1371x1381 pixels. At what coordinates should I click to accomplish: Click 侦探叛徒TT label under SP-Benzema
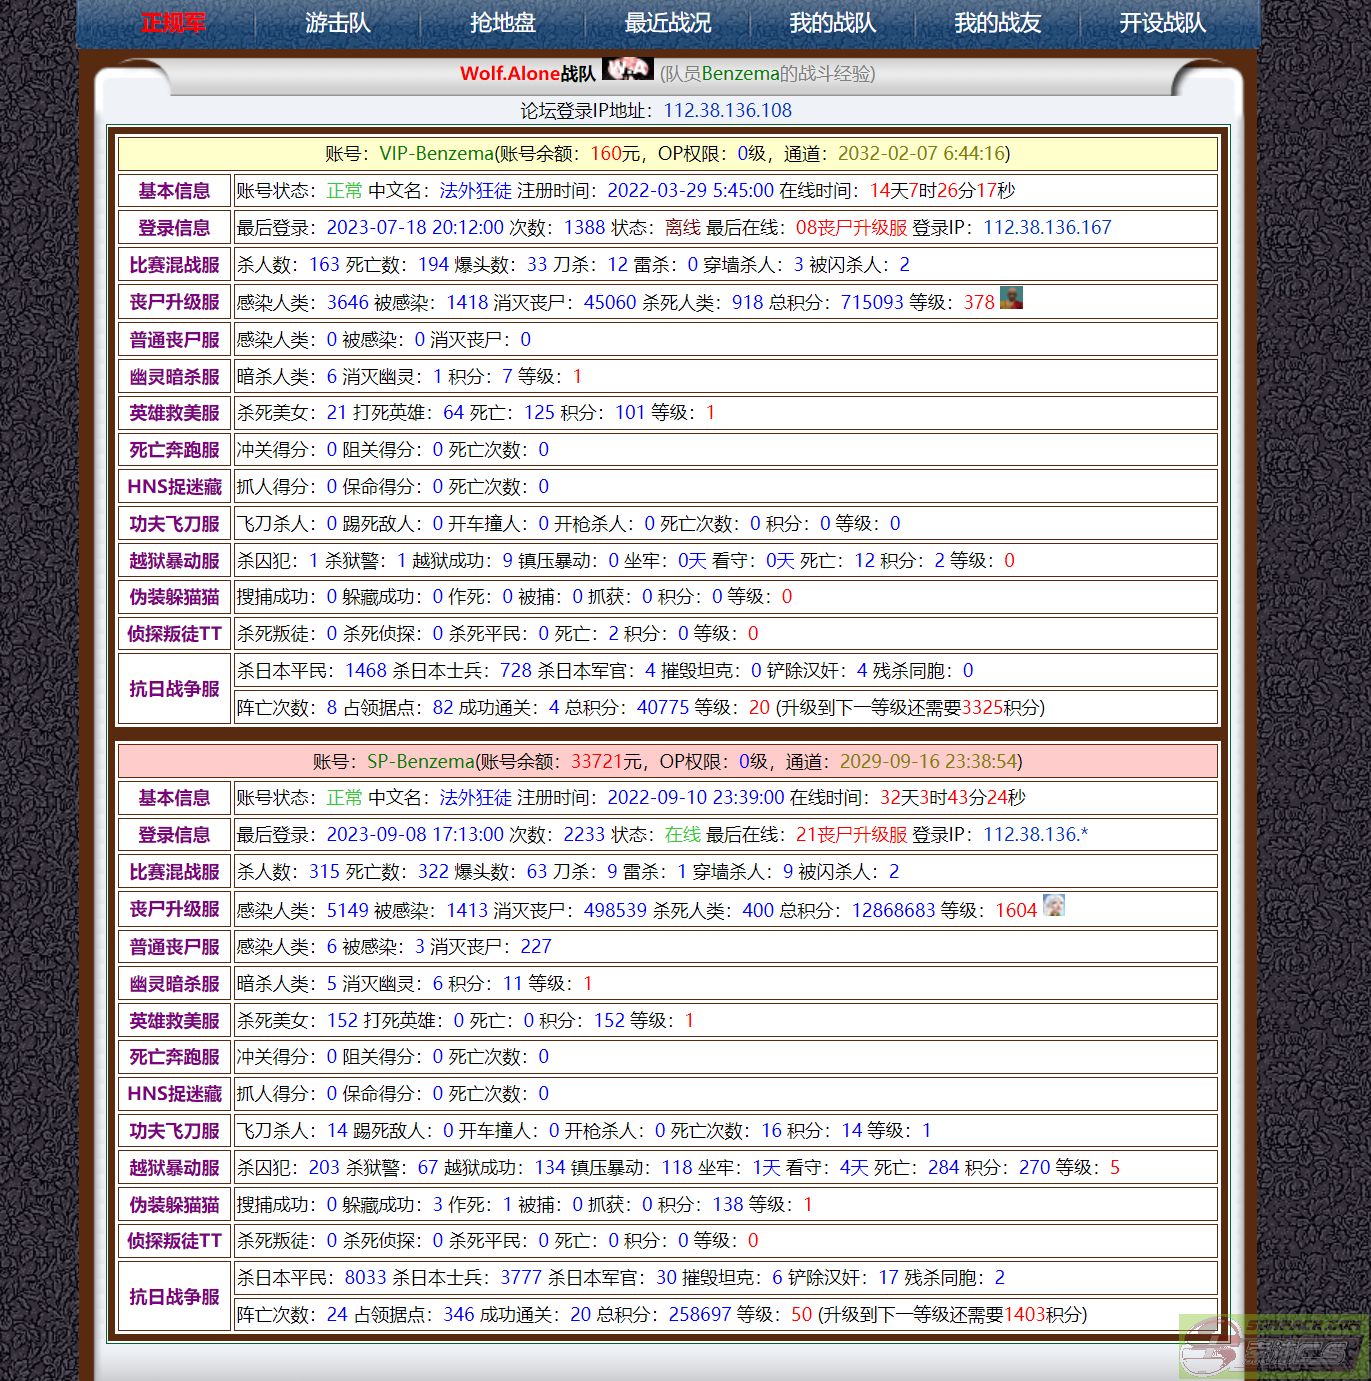pyautogui.click(x=174, y=1241)
